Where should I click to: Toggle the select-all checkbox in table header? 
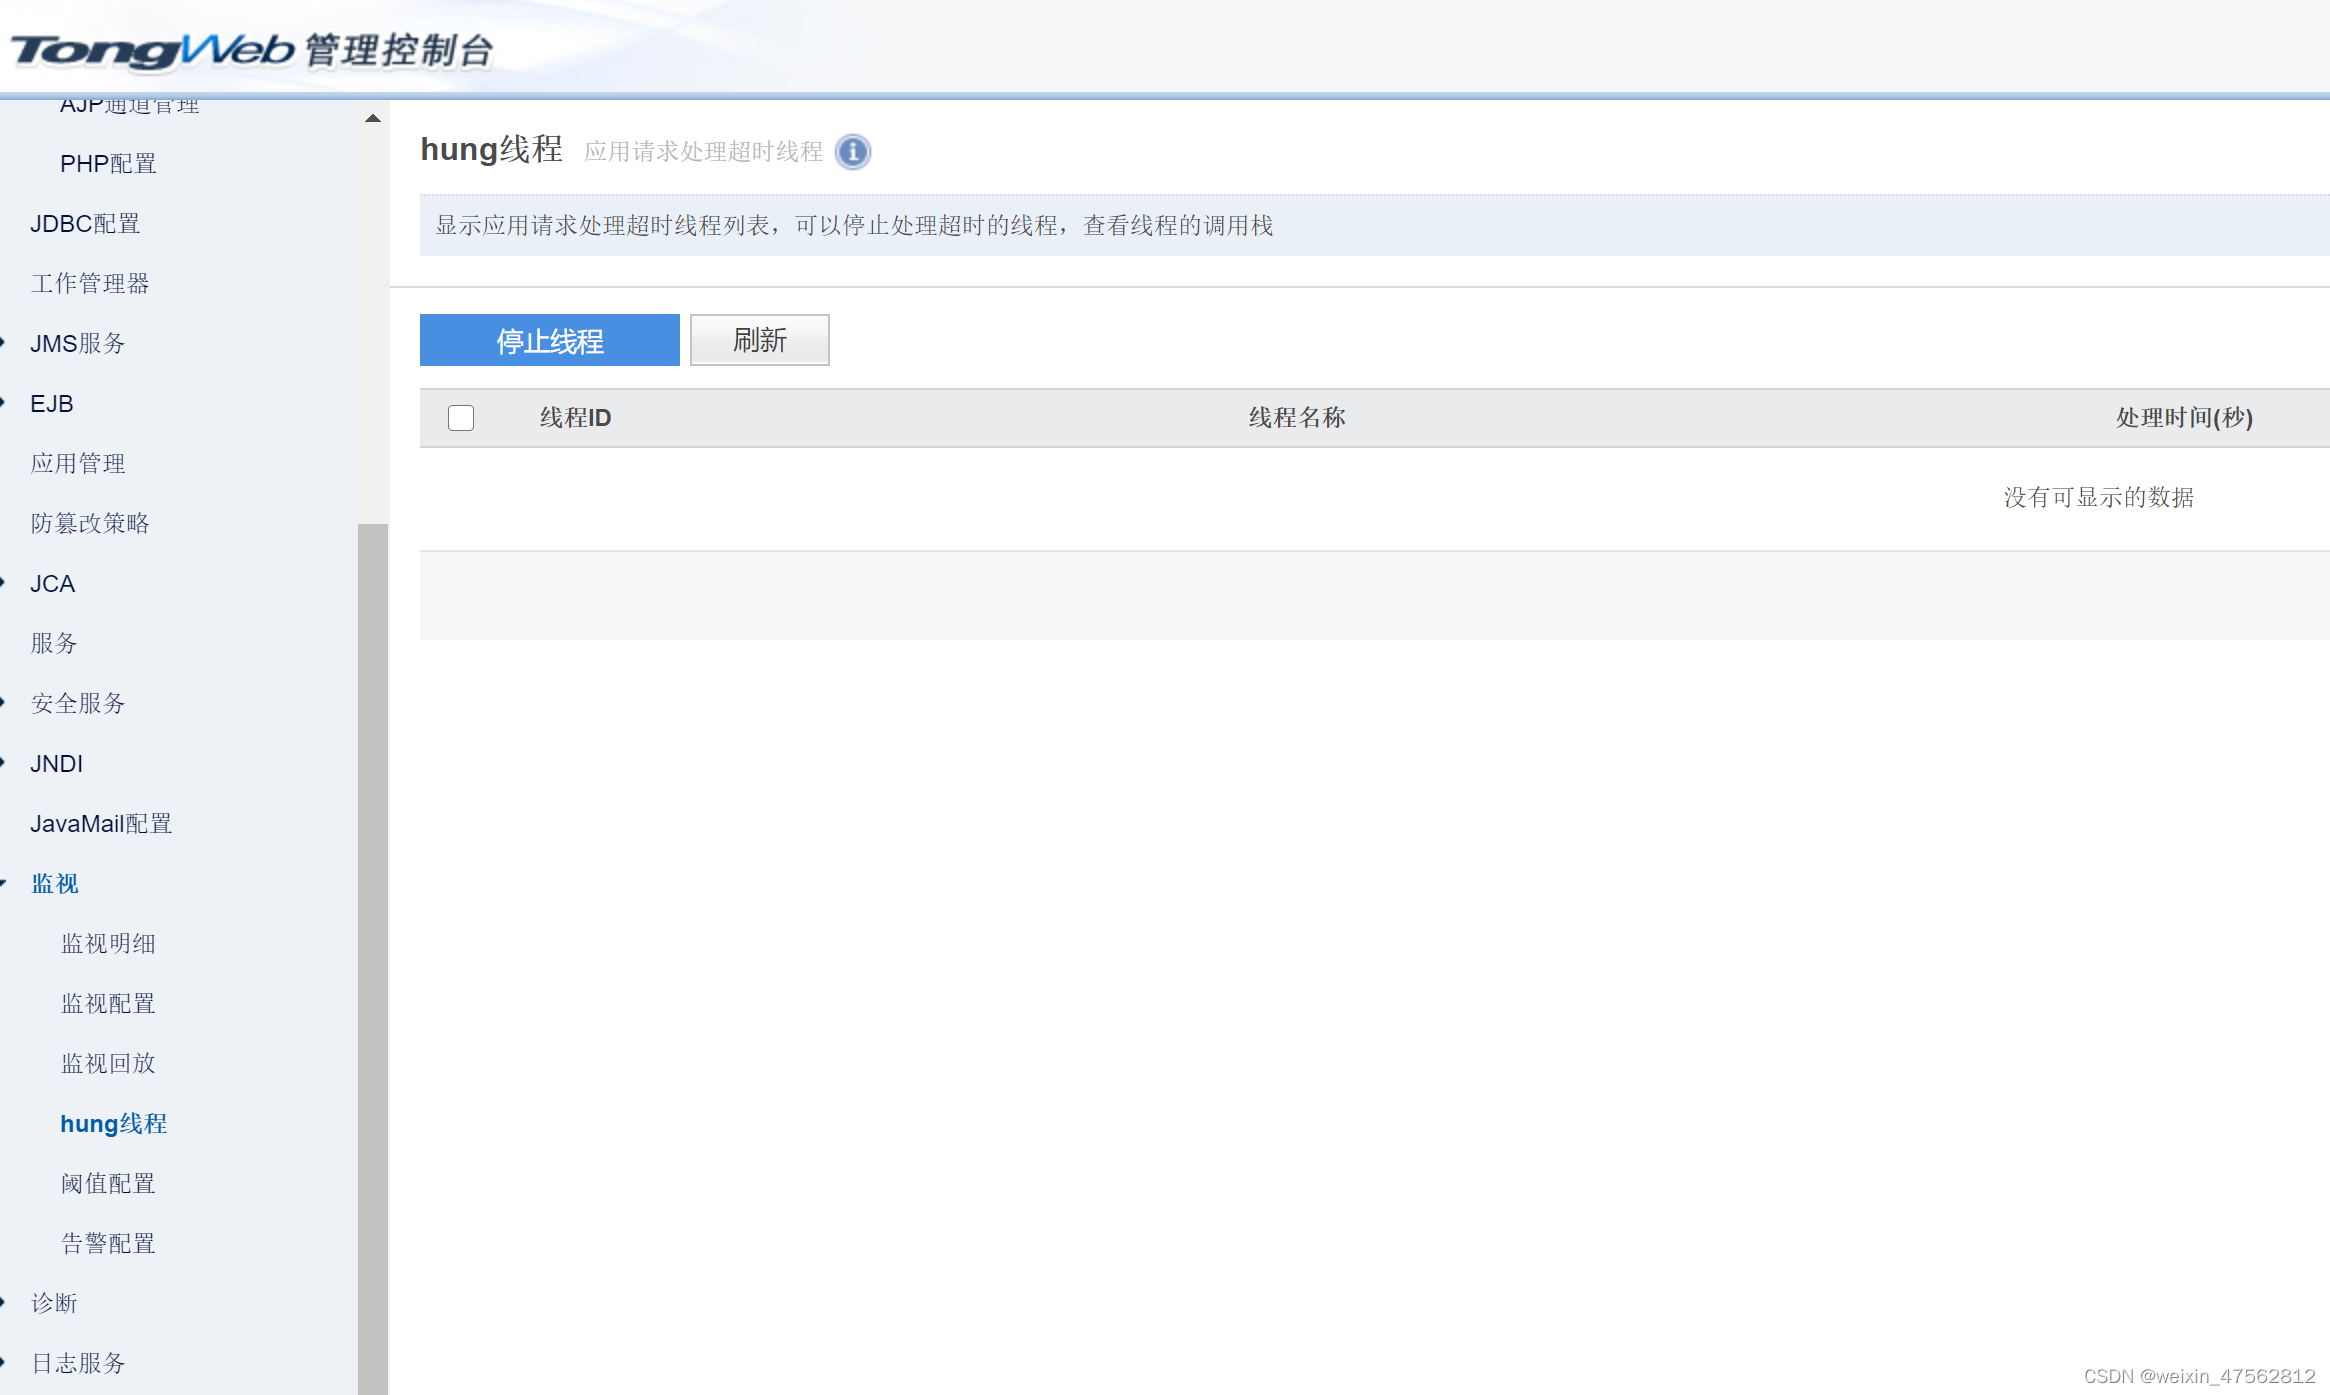(461, 418)
